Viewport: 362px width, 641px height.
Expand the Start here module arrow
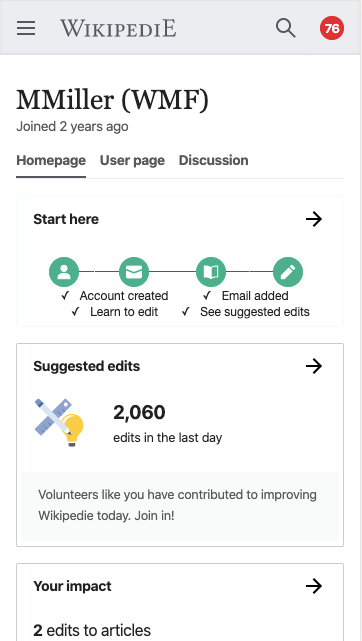pos(314,220)
